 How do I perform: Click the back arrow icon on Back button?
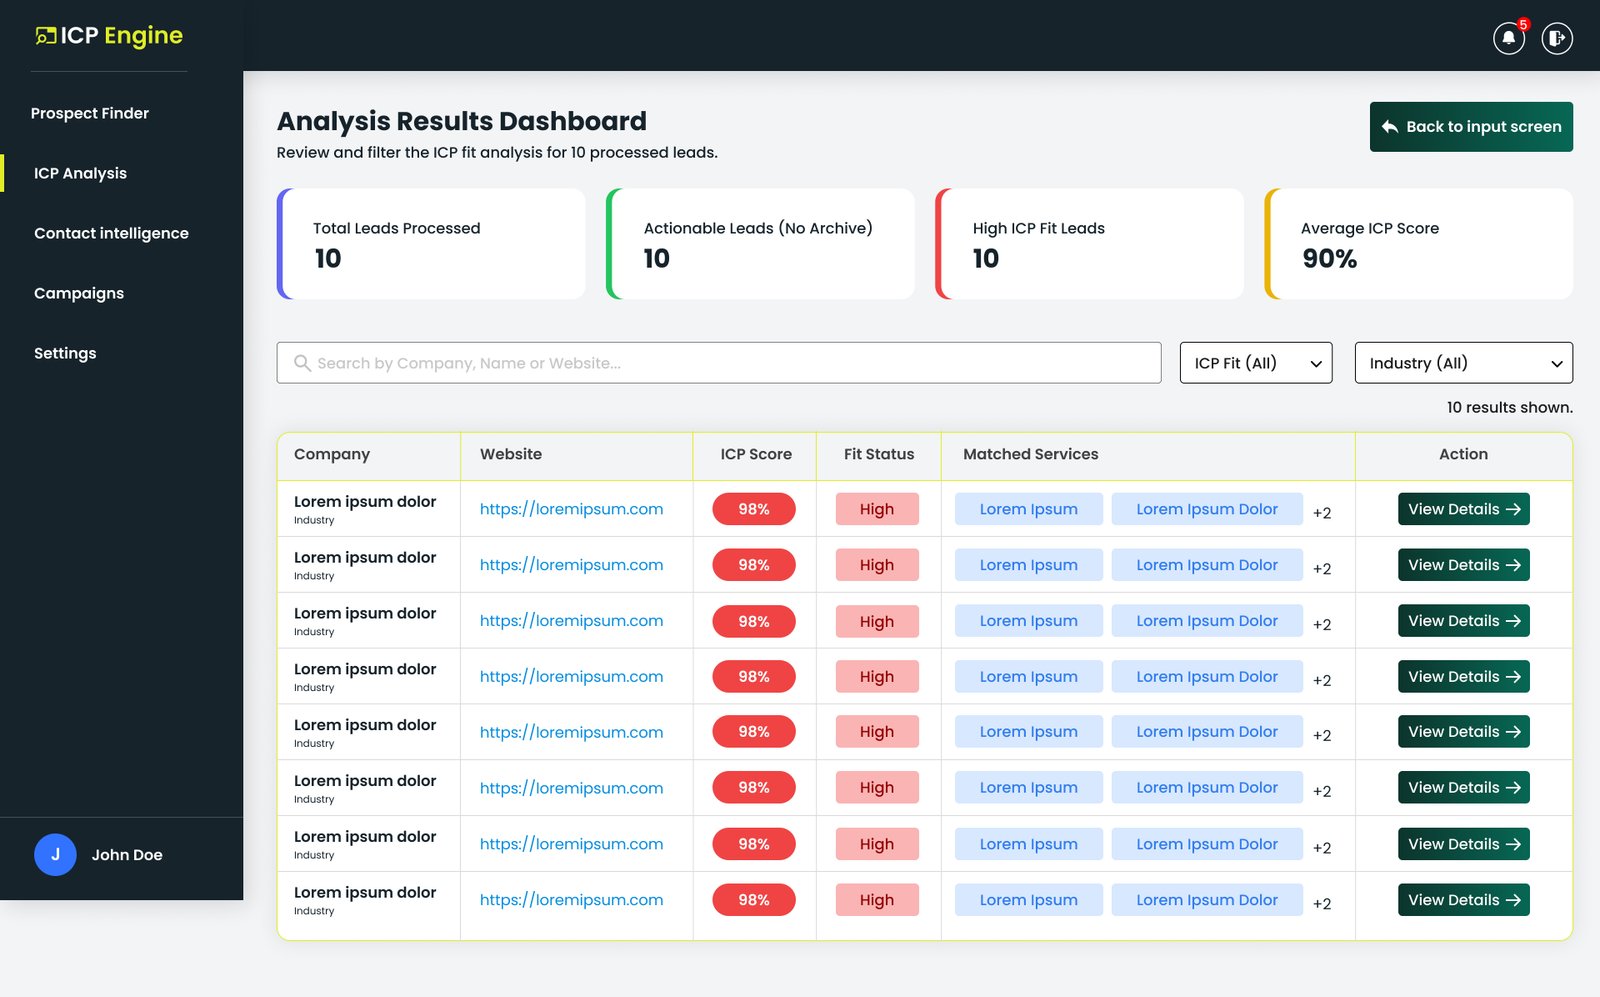[1390, 127]
